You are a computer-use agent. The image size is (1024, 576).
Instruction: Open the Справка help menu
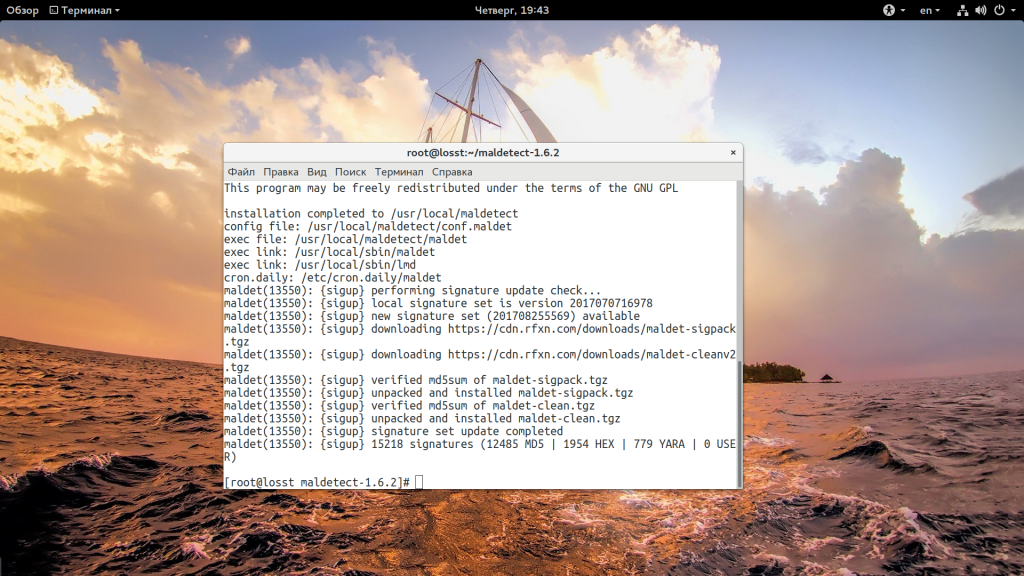click(x=452, y=172)
